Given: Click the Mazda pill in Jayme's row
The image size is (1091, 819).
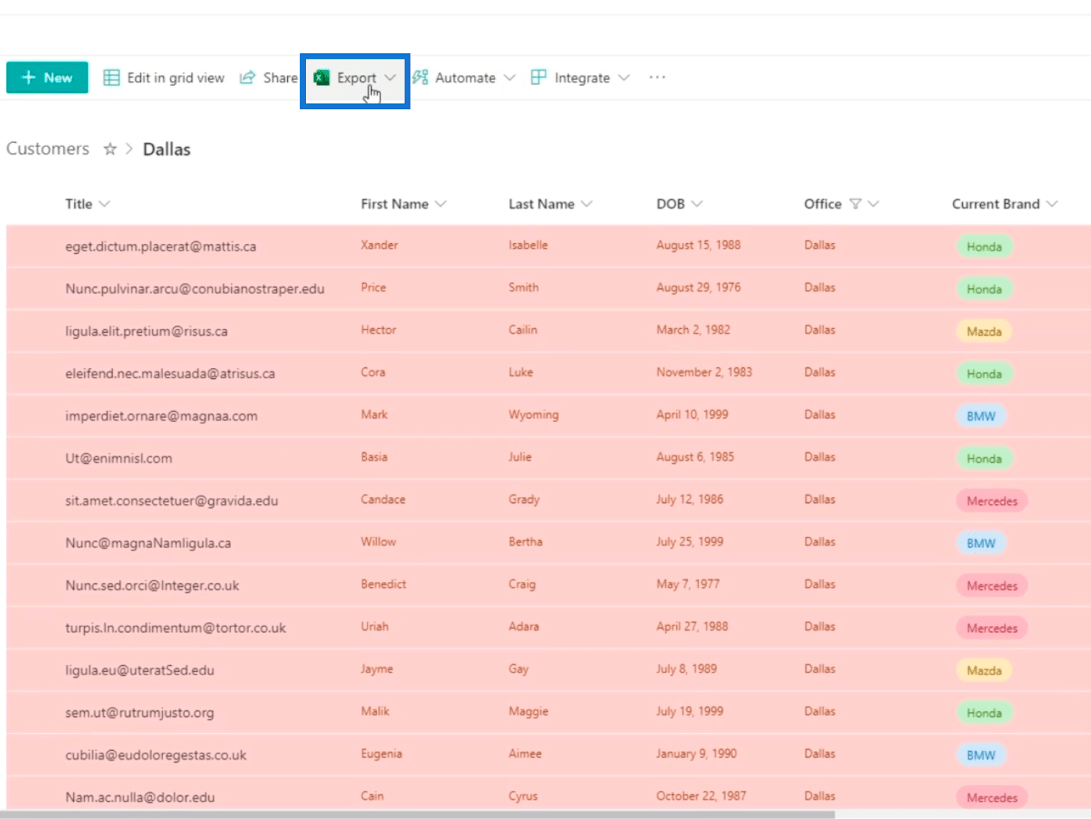Looking at the screenshot, I should pyautogui.click(x=984, y=671).
